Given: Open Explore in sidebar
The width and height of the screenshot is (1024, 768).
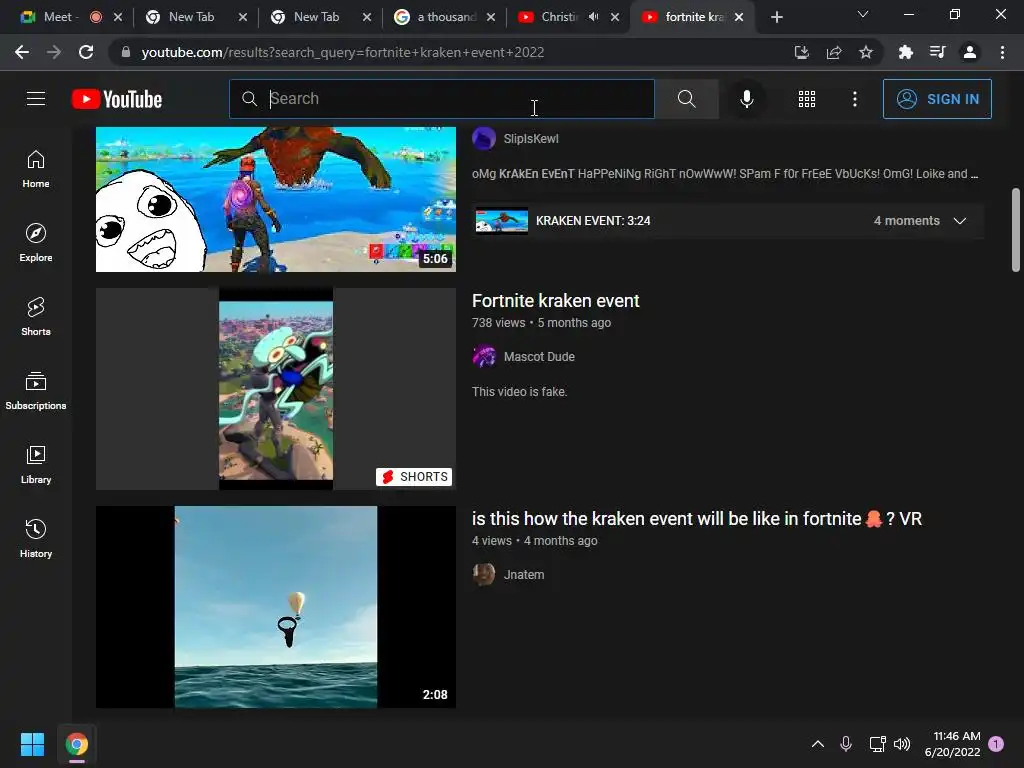Looking at the screenshot, I should pos(36,243).
